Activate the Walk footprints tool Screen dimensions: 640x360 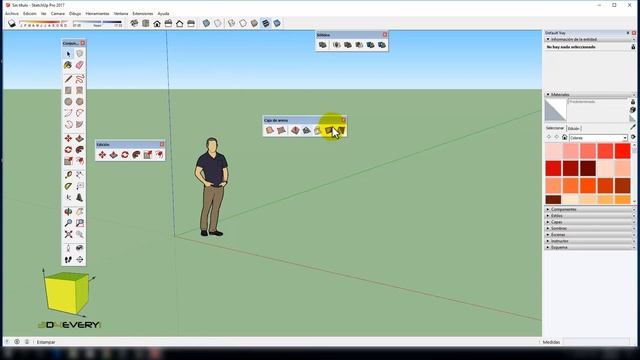pyautogui.click(x=68, y=260)
